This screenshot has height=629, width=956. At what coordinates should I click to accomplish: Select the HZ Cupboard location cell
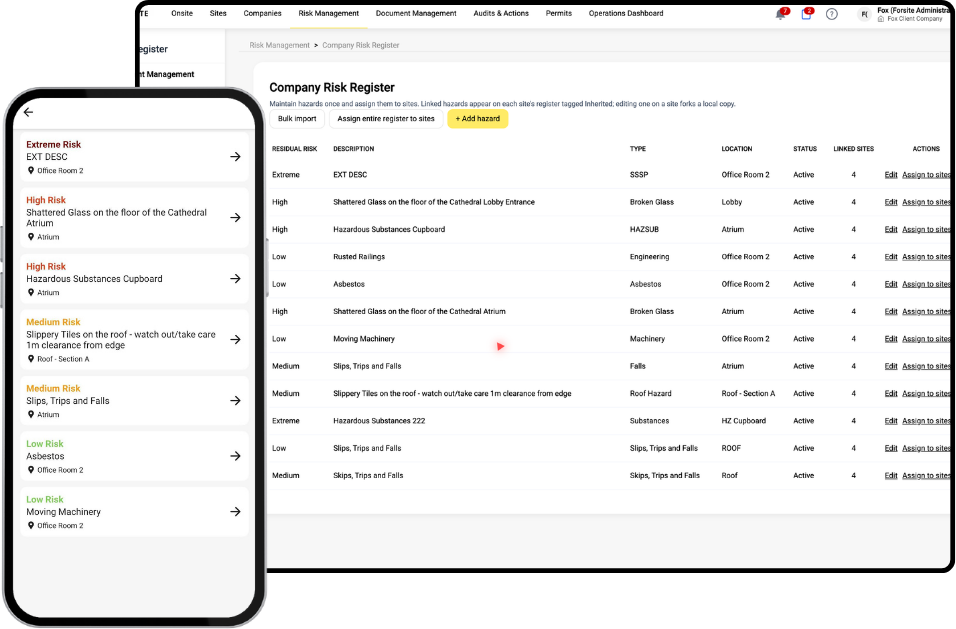[x=744, y=421]
